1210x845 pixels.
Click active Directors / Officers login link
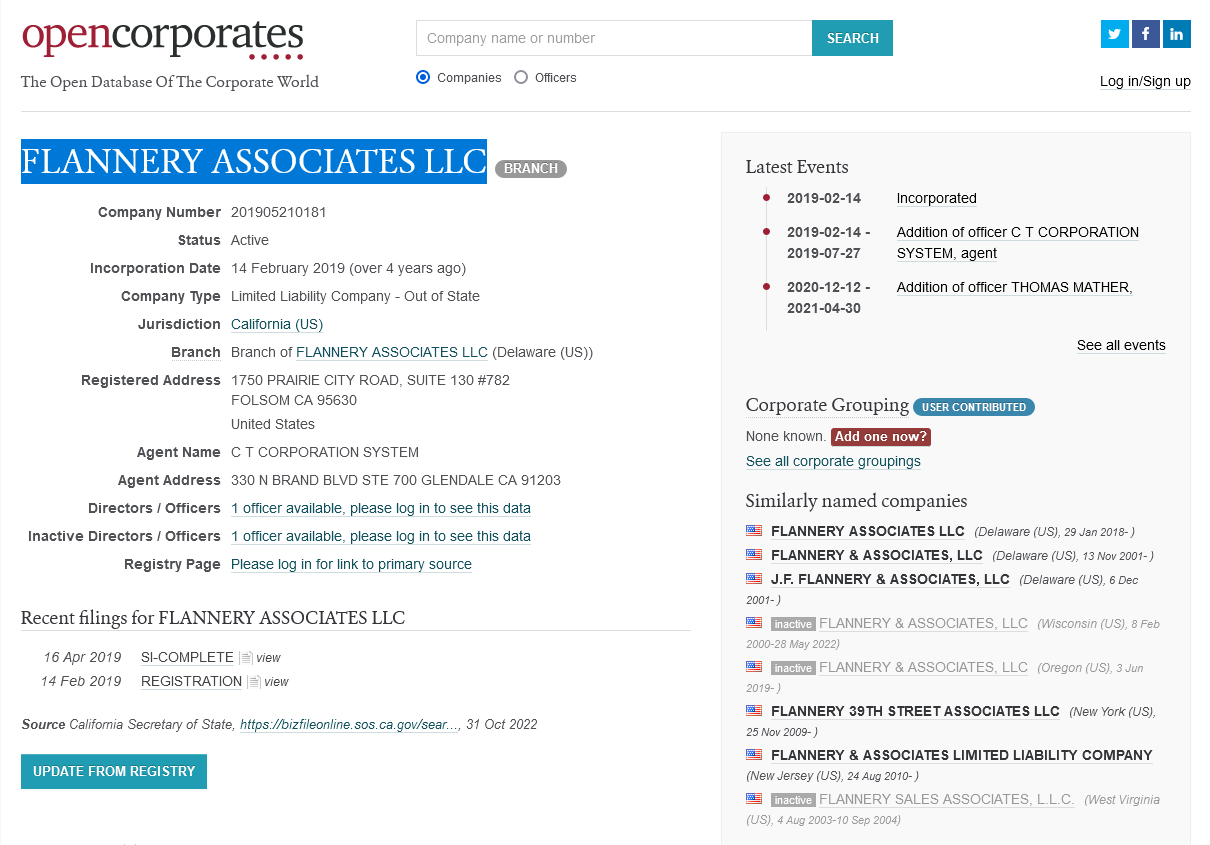pyautogui.click(x=381, y=508)
